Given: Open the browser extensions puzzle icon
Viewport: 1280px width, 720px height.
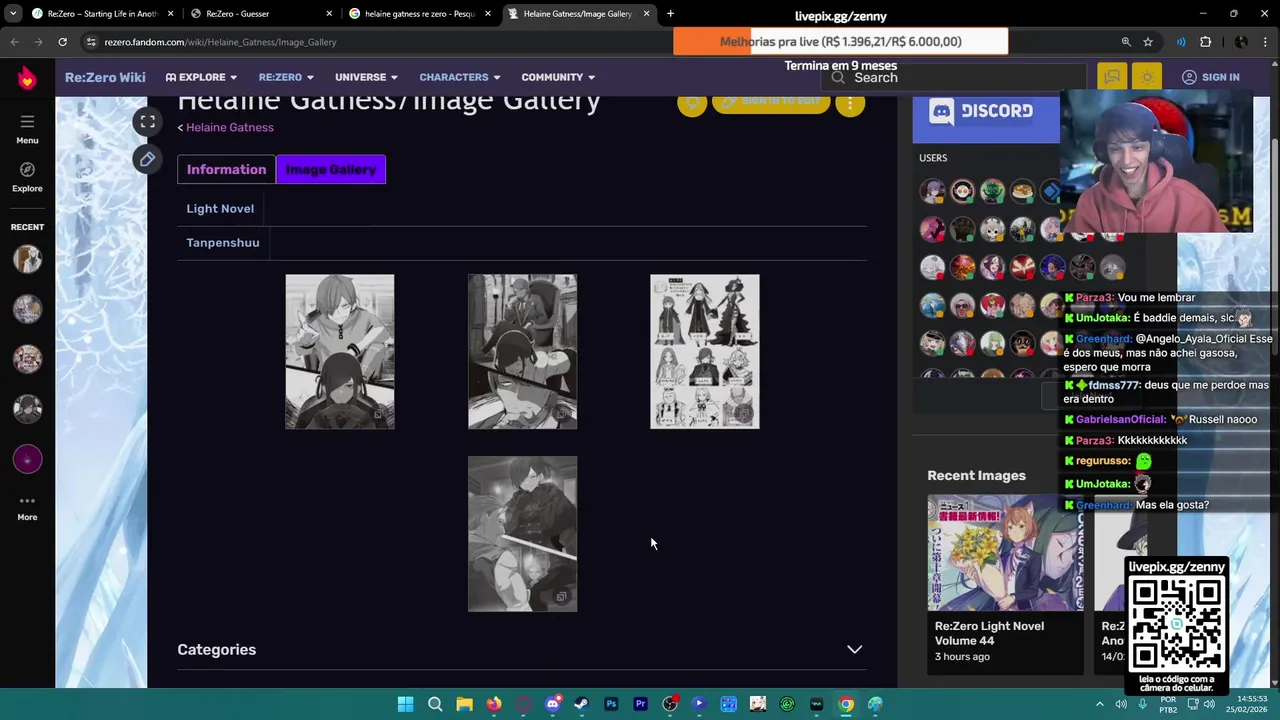Looking at the screenshot, I should tap(1205, 42).
